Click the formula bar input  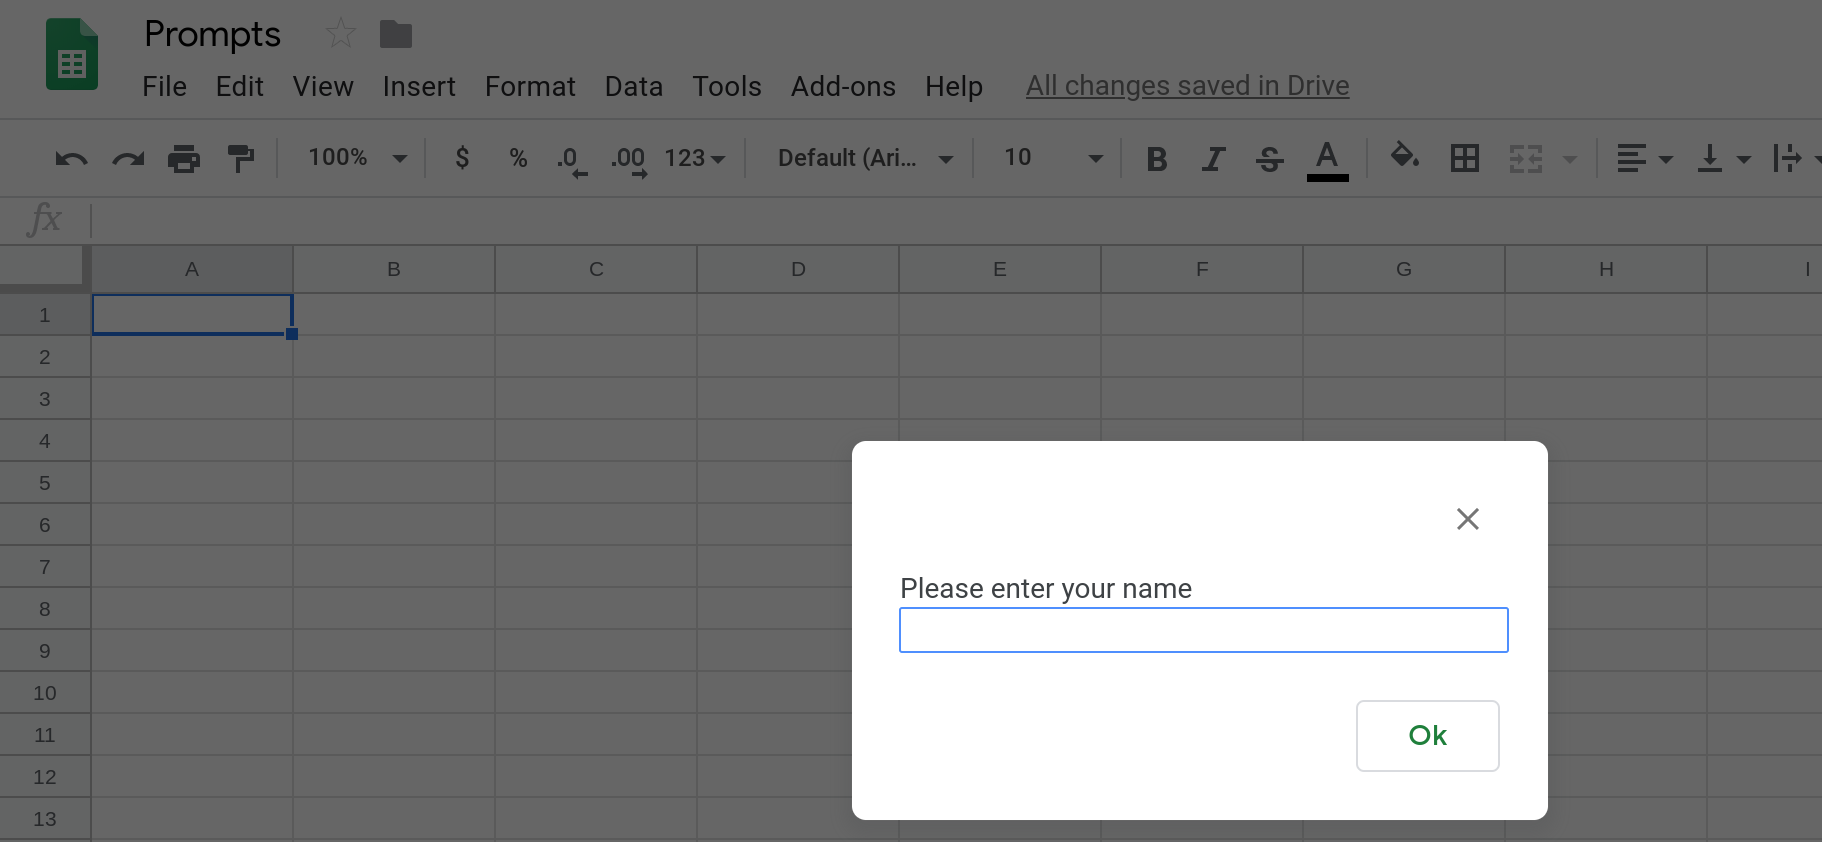pos(955,220)
